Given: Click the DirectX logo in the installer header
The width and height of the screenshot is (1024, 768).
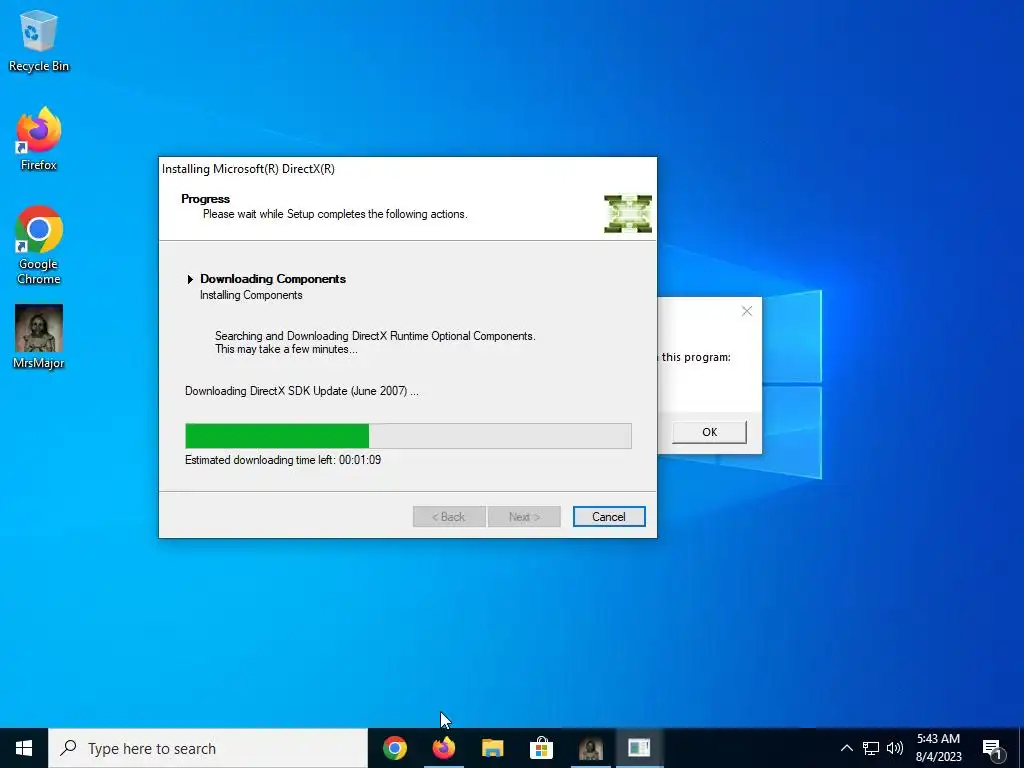Looking at the screenshot, I should click(x=628, y=214).
